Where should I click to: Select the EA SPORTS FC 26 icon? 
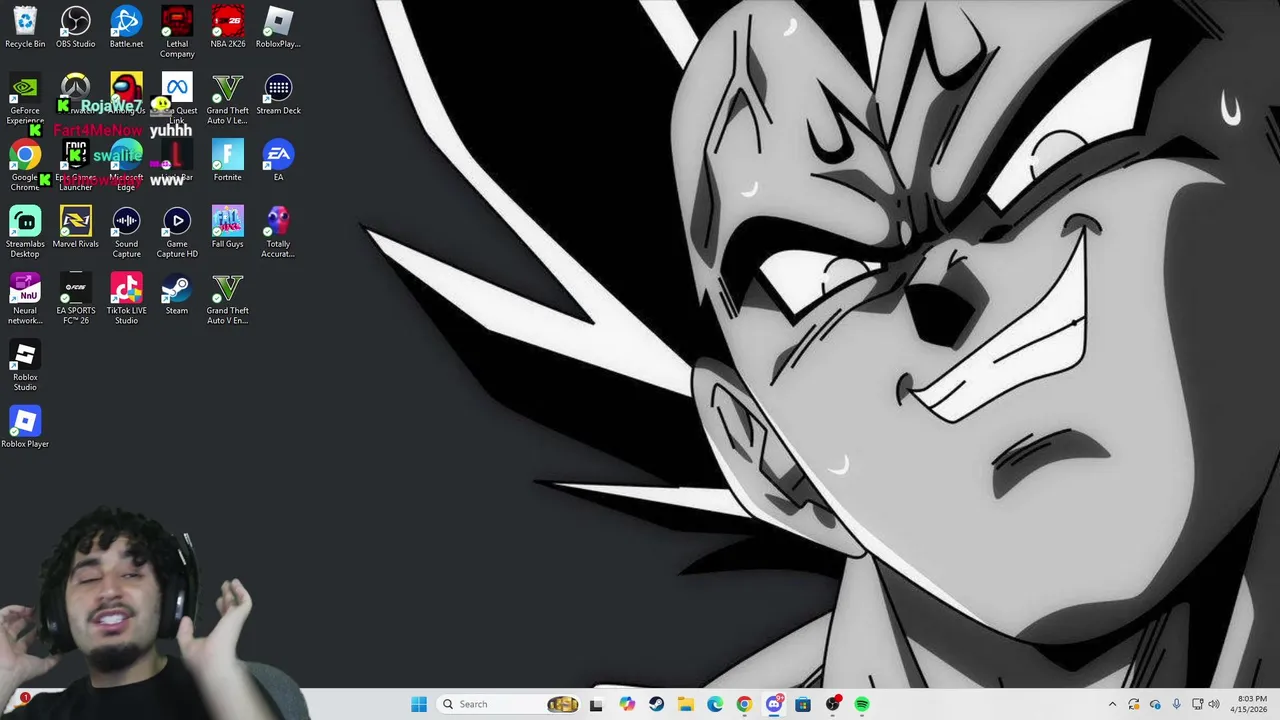[x=76, y=299]
